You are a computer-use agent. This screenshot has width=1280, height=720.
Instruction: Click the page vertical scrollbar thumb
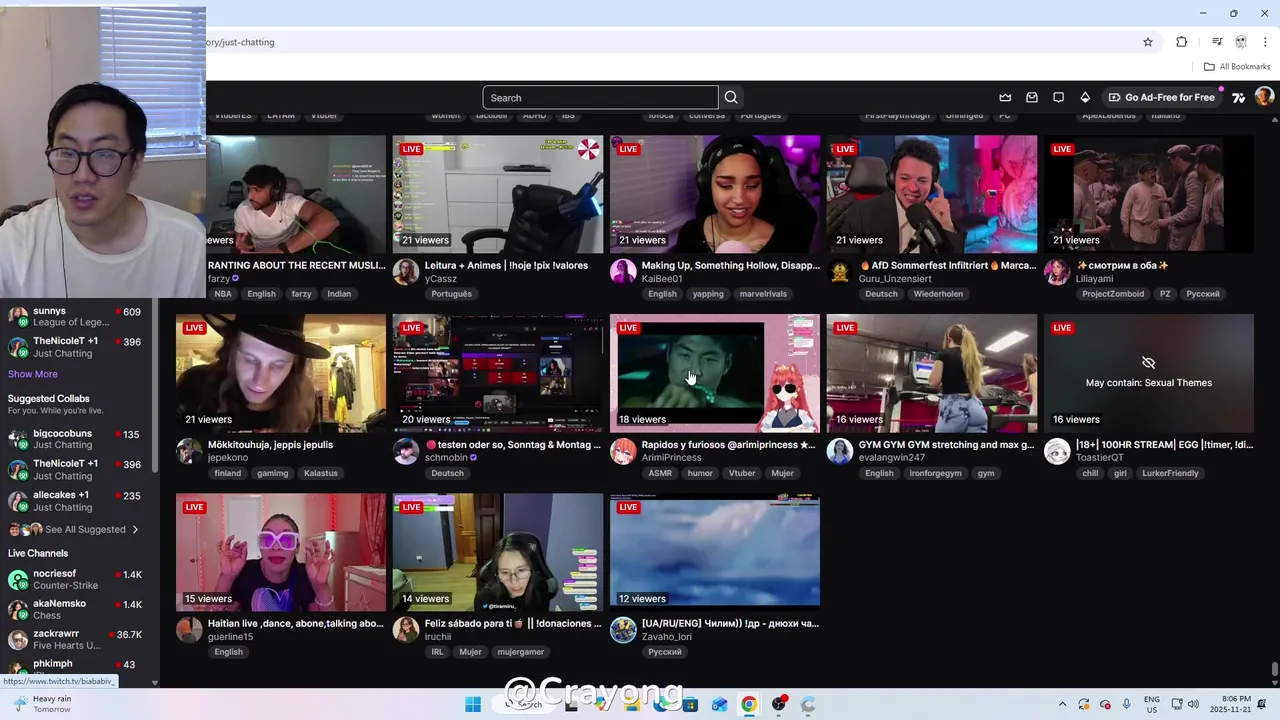click(1274, 670)
